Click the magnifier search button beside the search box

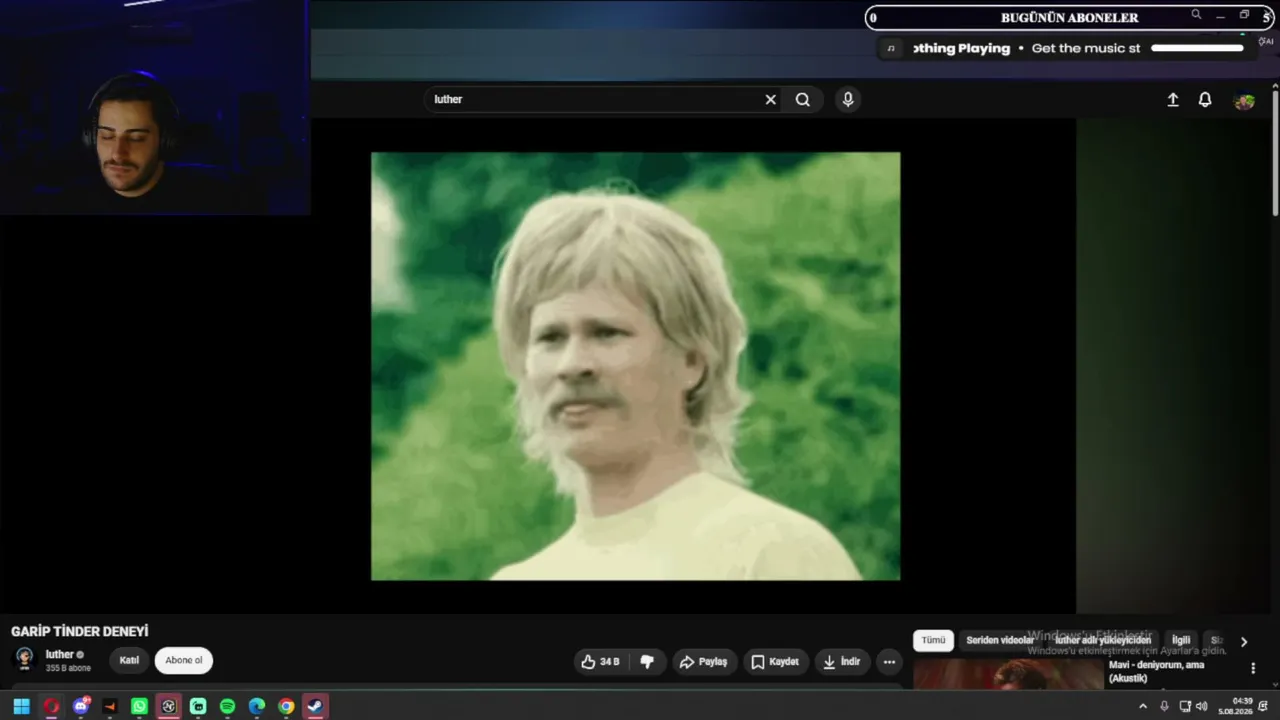(802, 100)
